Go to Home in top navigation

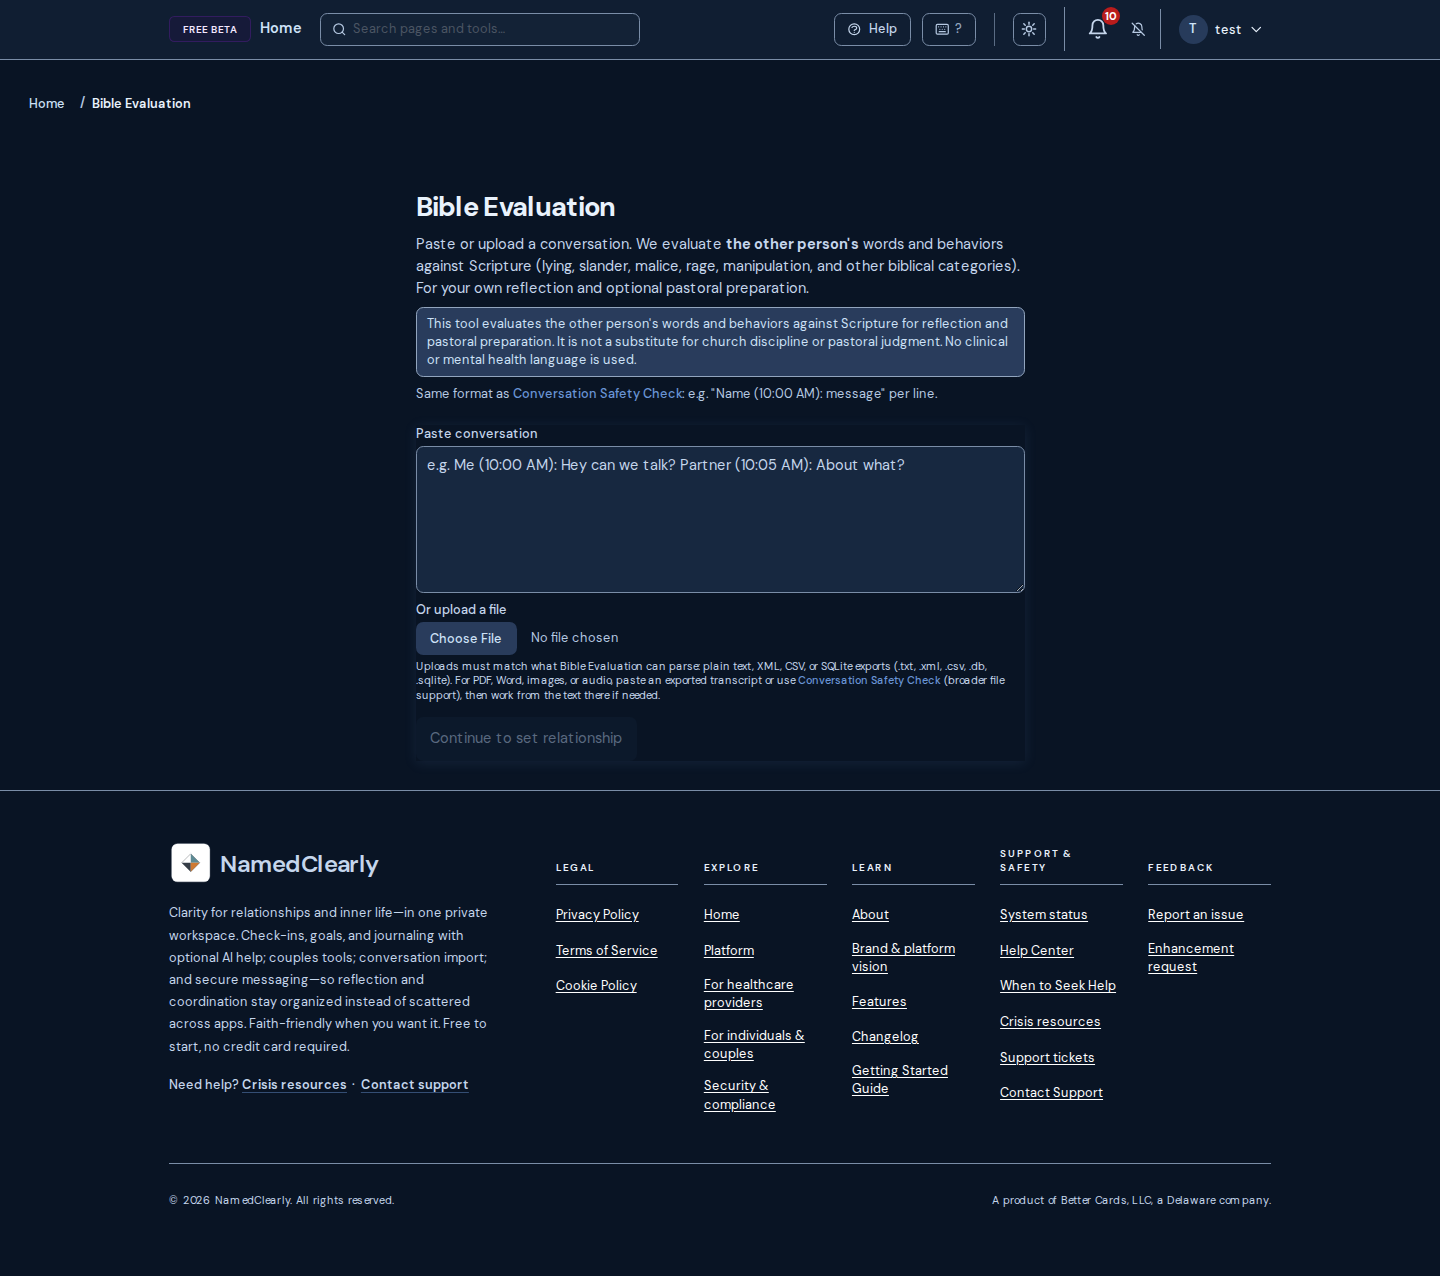coord(280,28)
